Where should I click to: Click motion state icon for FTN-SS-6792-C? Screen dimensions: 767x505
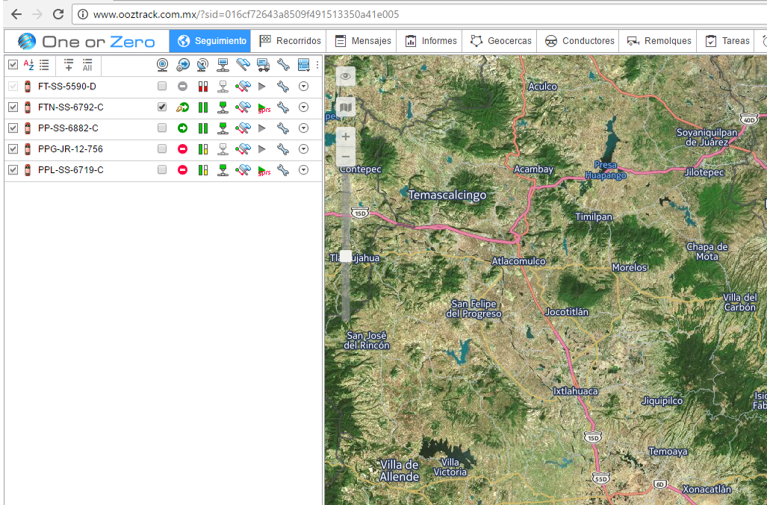pyautogui.click(x=182, y=107)
